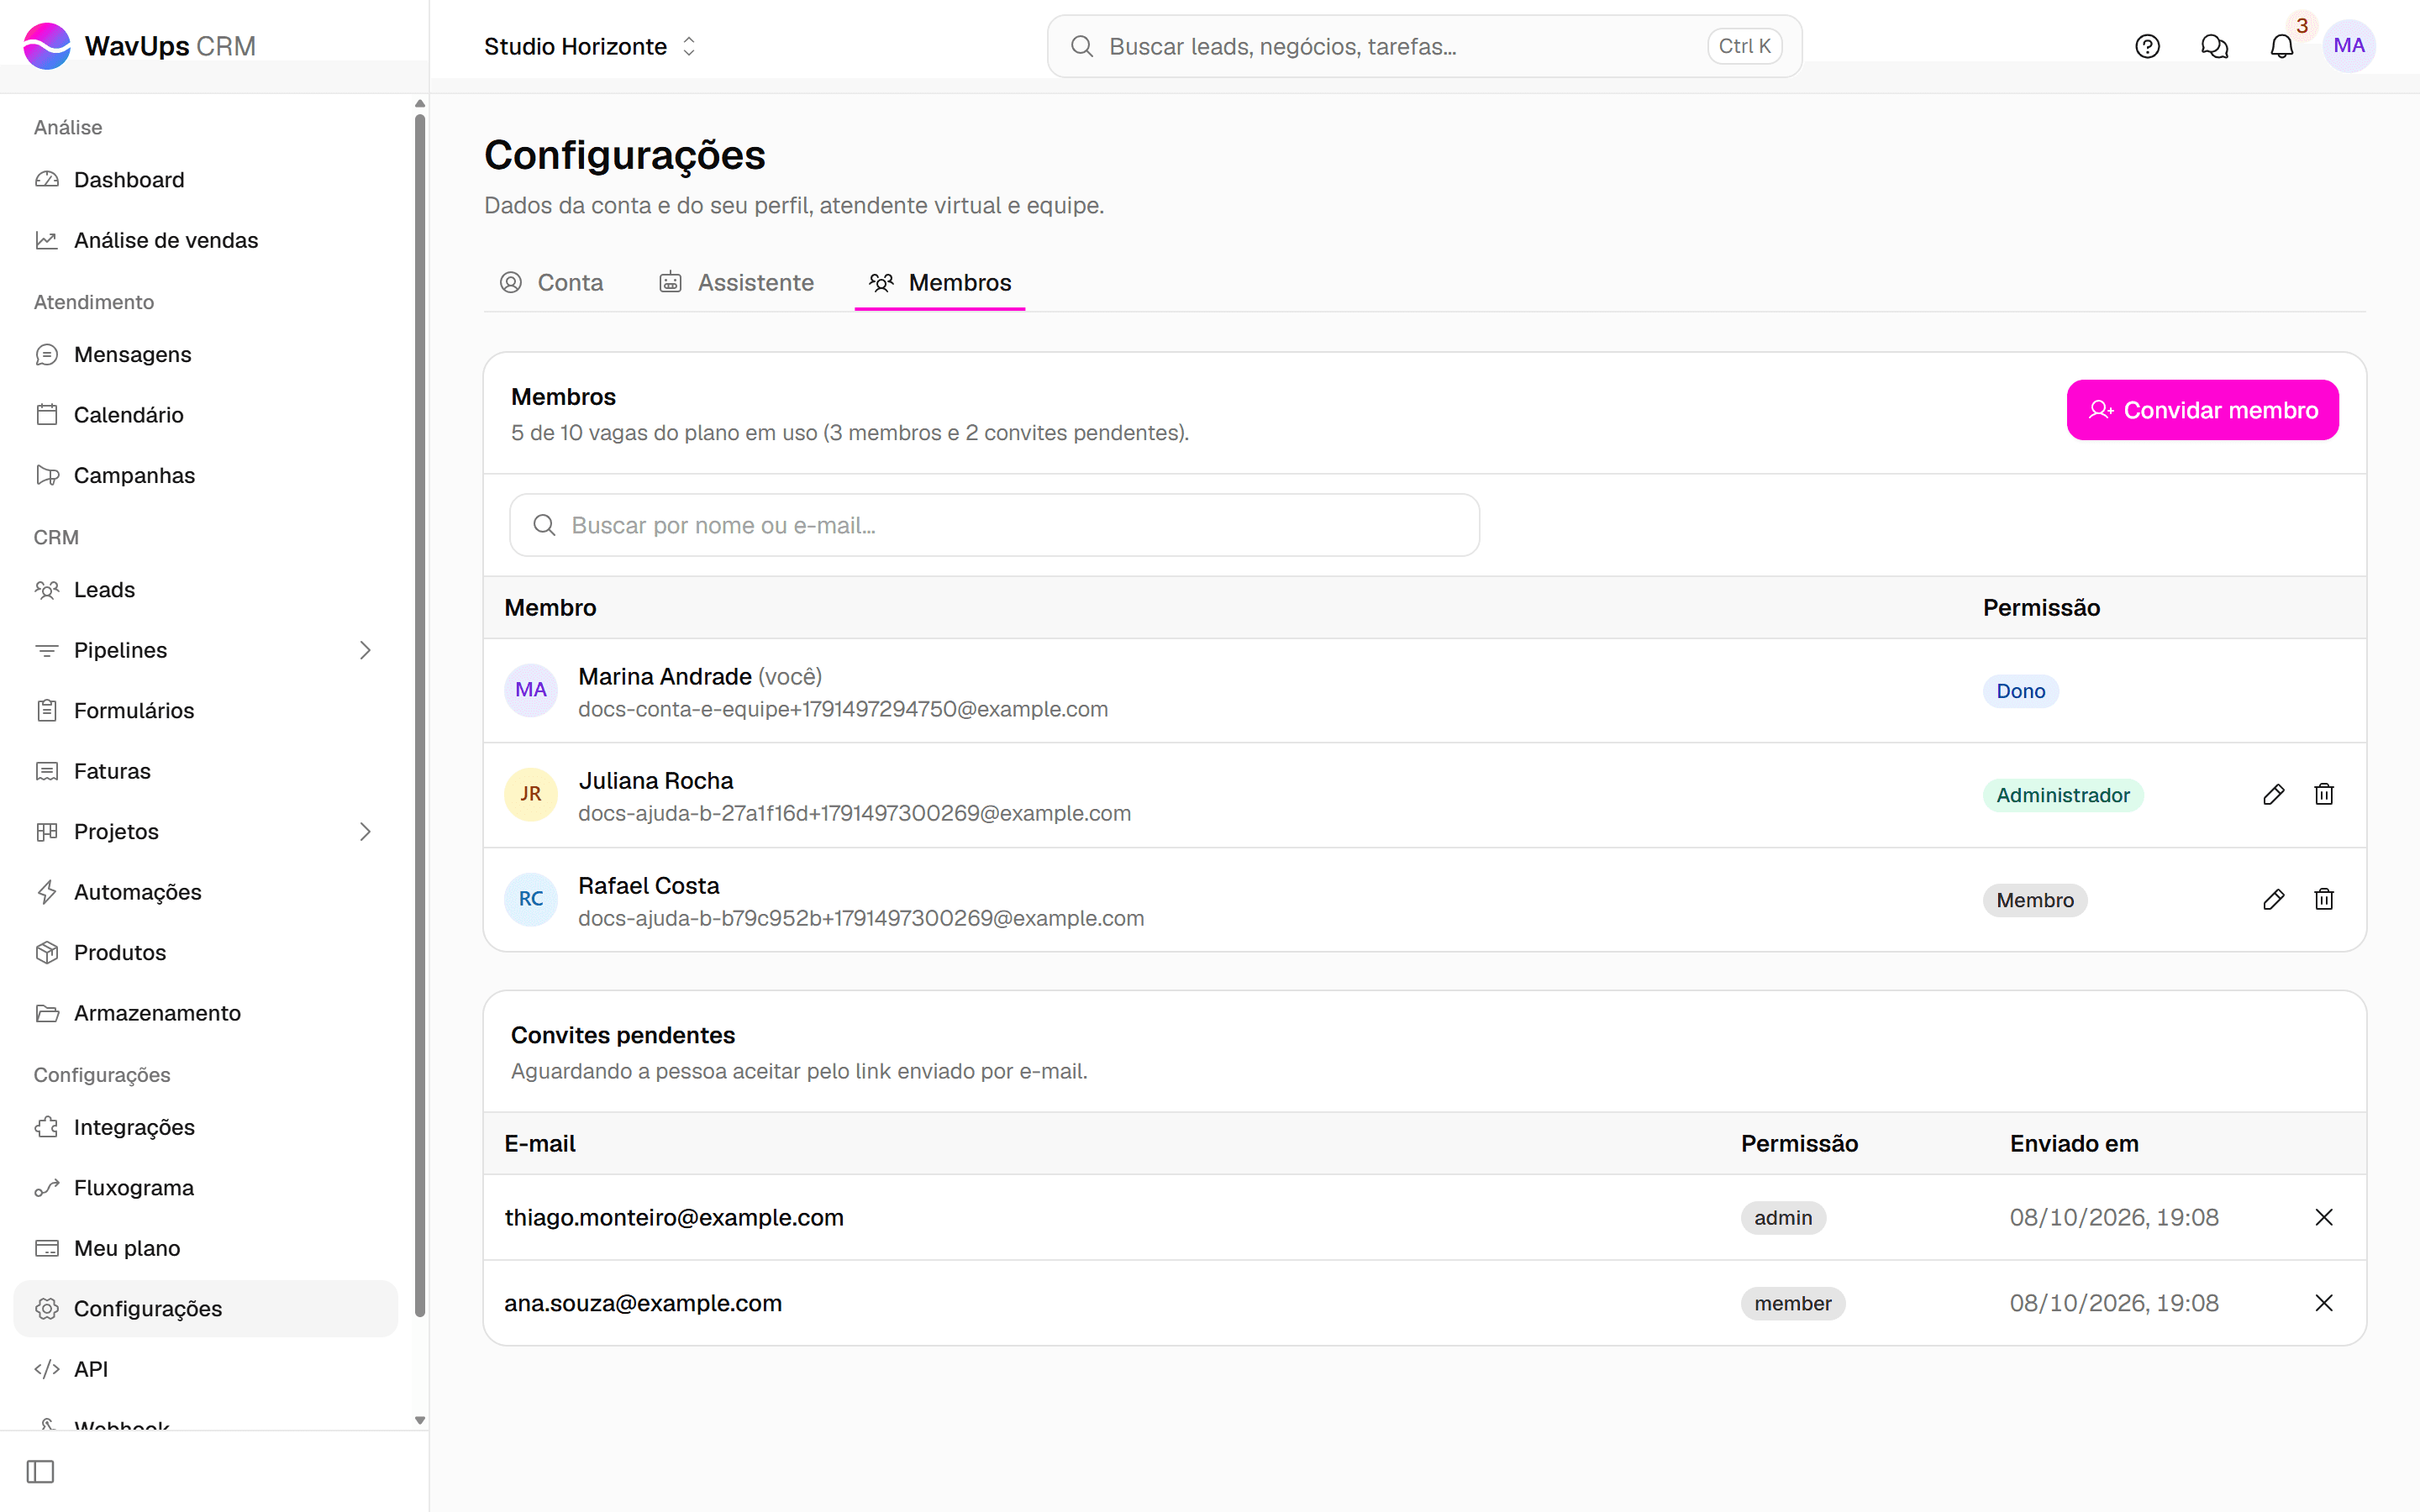
Task: Open the chat conversations icon in header
Action: click(x=2214, y=46)
